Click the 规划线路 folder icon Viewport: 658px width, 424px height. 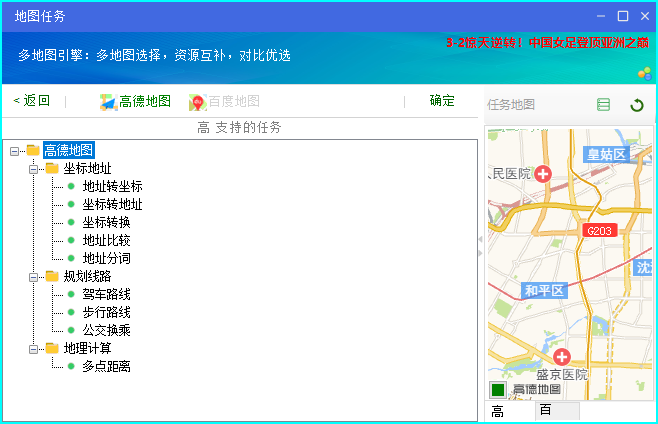click(52, 276)
